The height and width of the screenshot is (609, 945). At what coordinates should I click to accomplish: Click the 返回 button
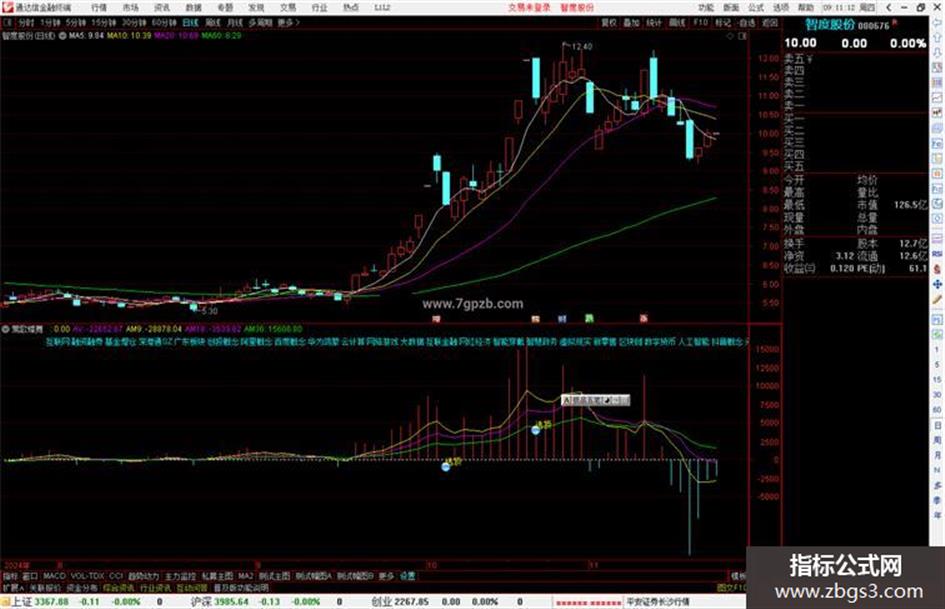(770, 22)
